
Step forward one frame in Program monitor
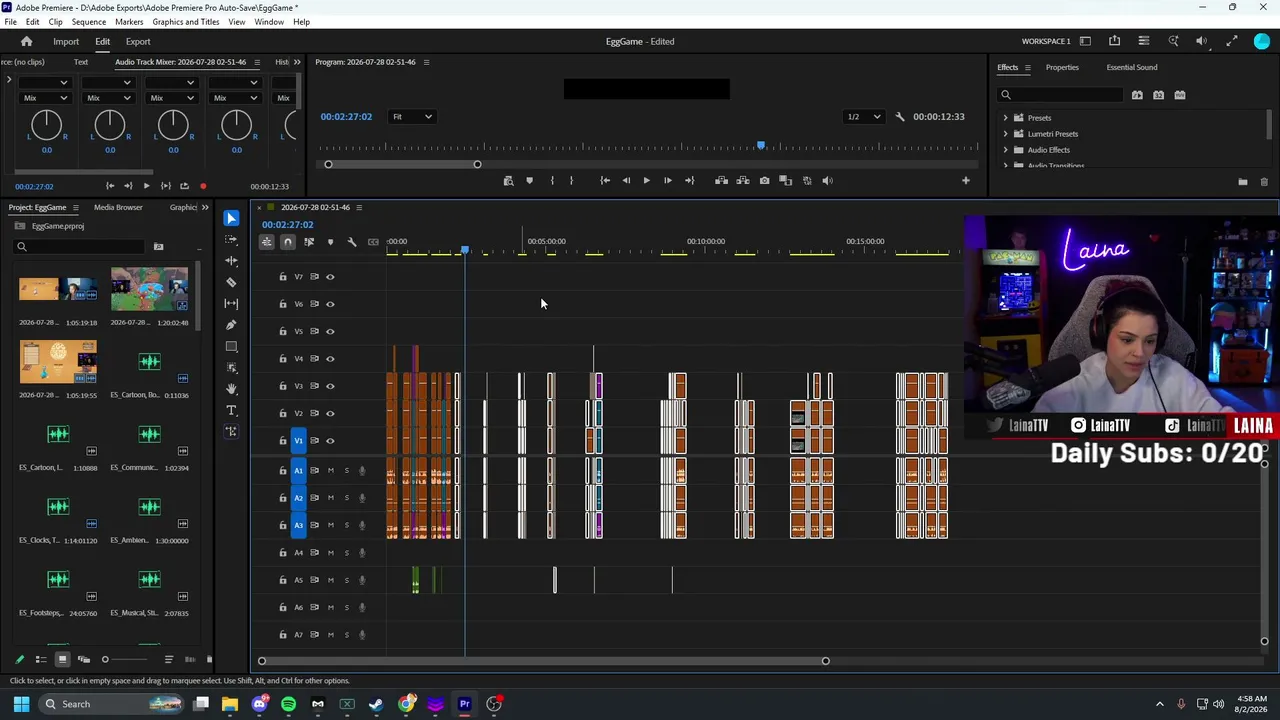668,181
